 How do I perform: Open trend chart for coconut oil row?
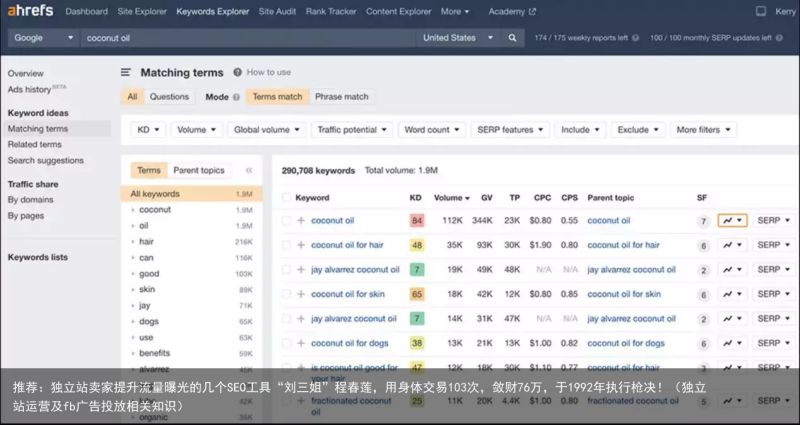(x=733, y=220)
